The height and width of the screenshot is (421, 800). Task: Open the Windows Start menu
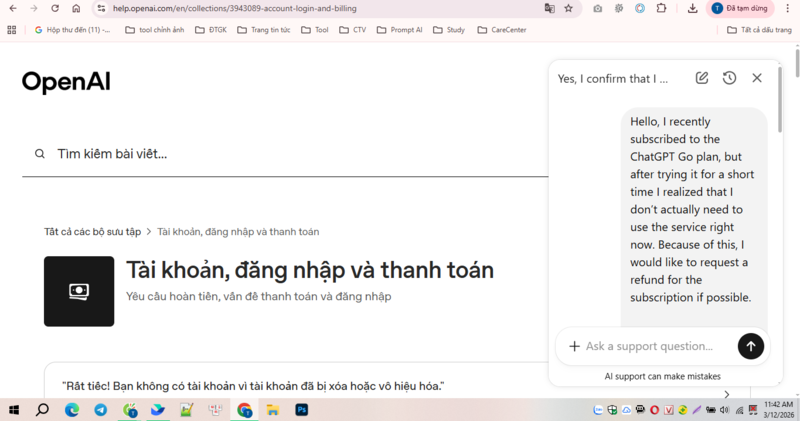14,410
